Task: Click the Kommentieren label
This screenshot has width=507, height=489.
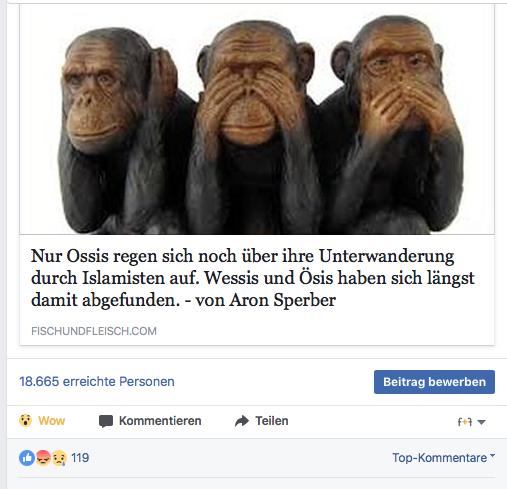Action: click(160, 421)
